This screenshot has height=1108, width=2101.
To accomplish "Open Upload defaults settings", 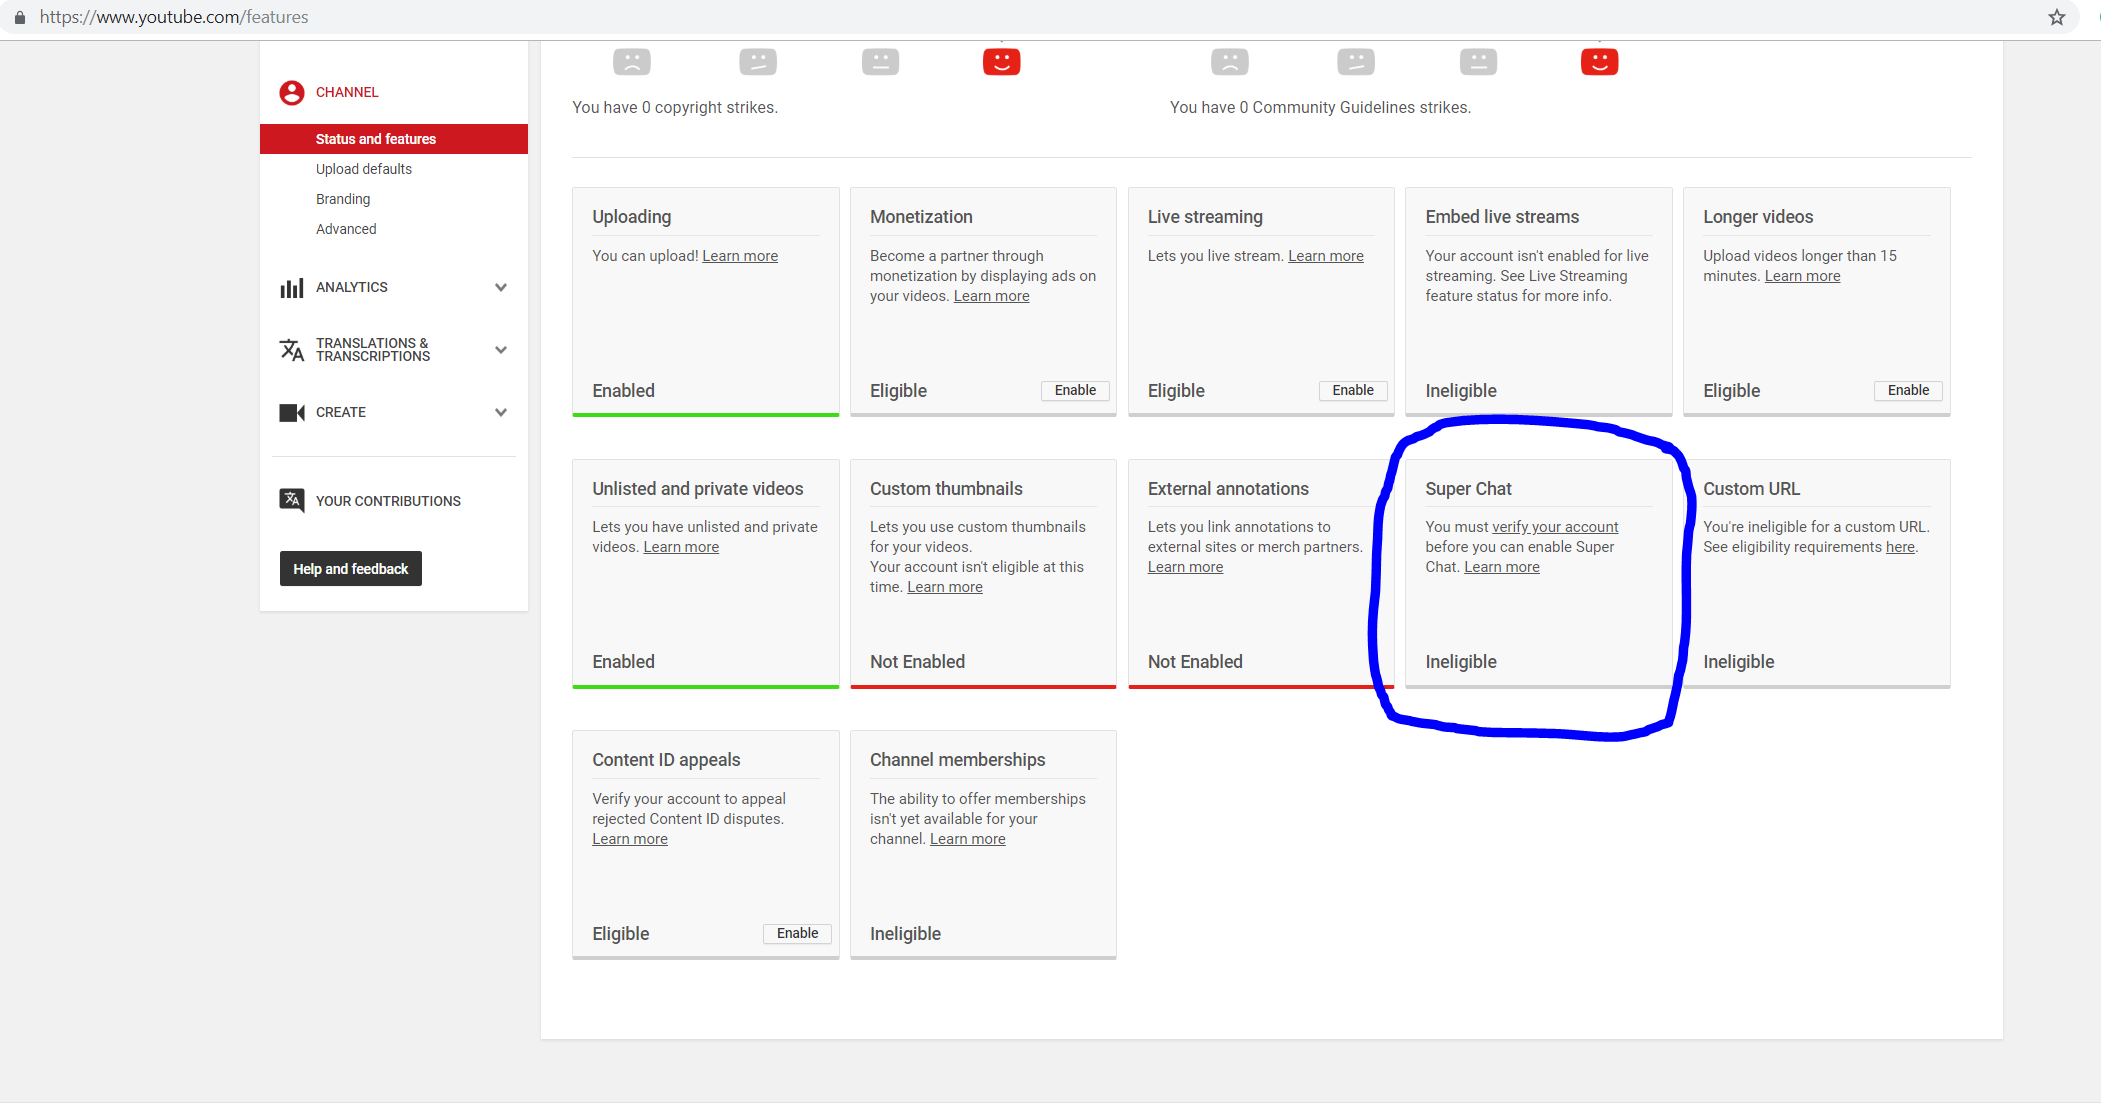I will pos(364,169).
